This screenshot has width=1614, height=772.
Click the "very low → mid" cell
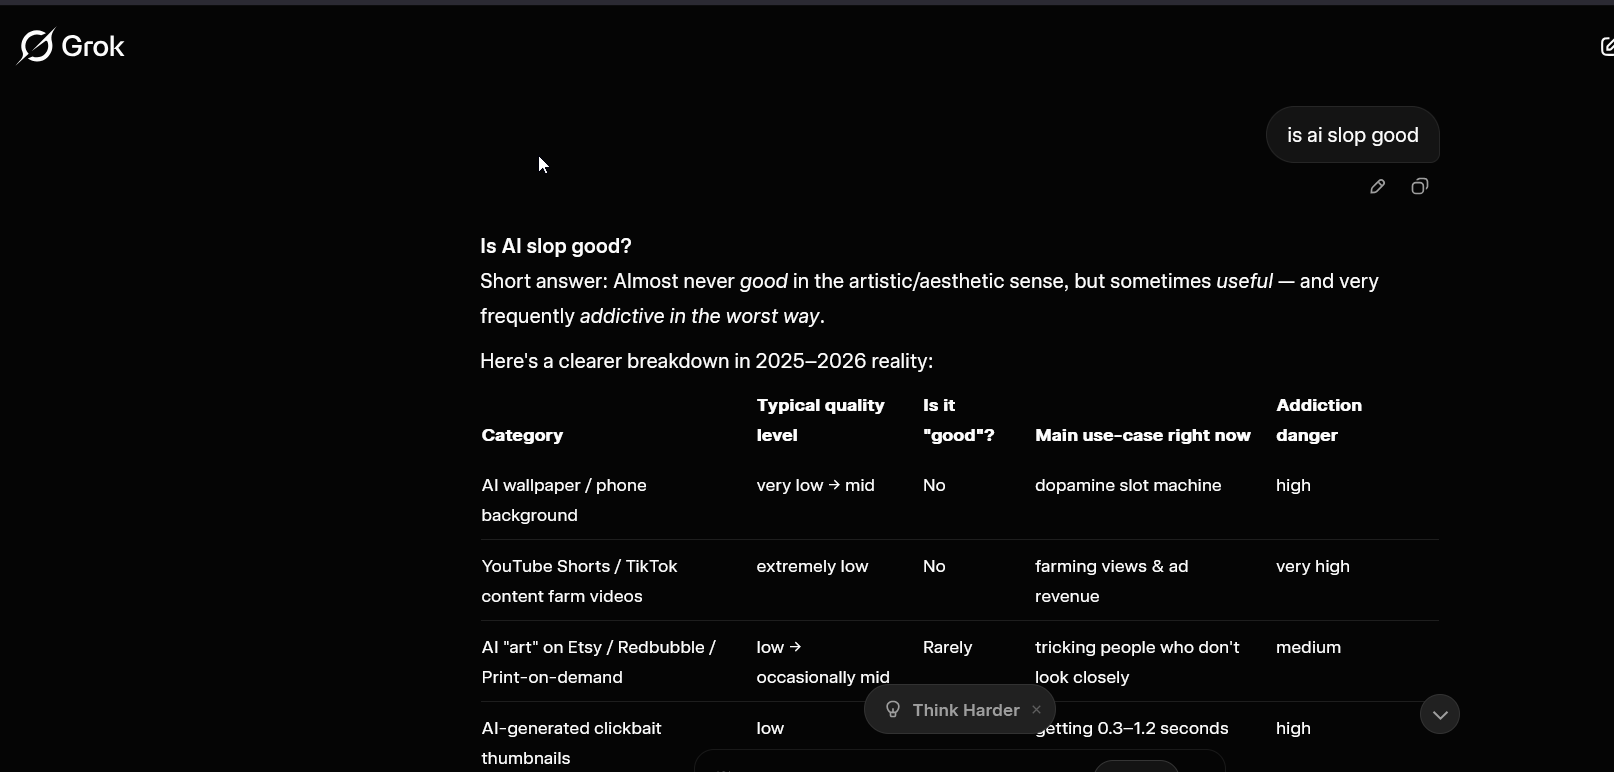815,485
